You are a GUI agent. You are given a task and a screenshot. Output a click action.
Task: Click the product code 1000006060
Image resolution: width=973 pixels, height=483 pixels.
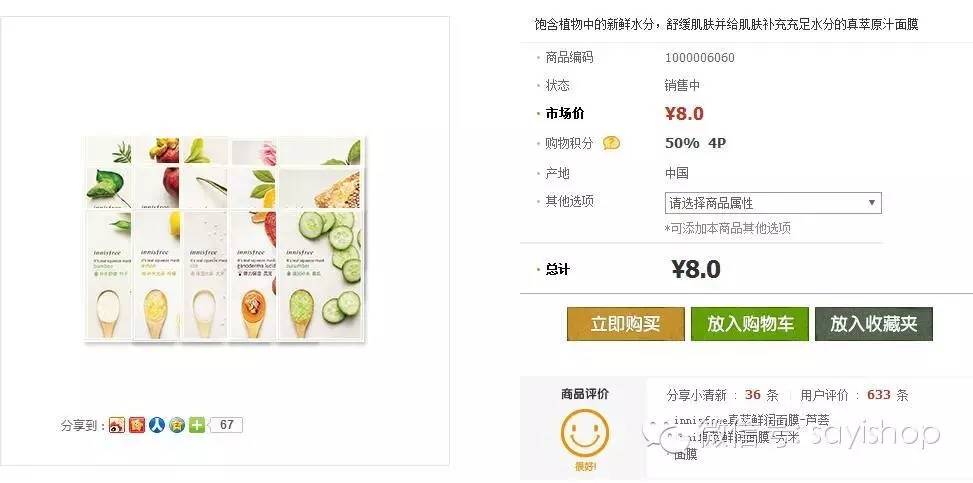699,58
